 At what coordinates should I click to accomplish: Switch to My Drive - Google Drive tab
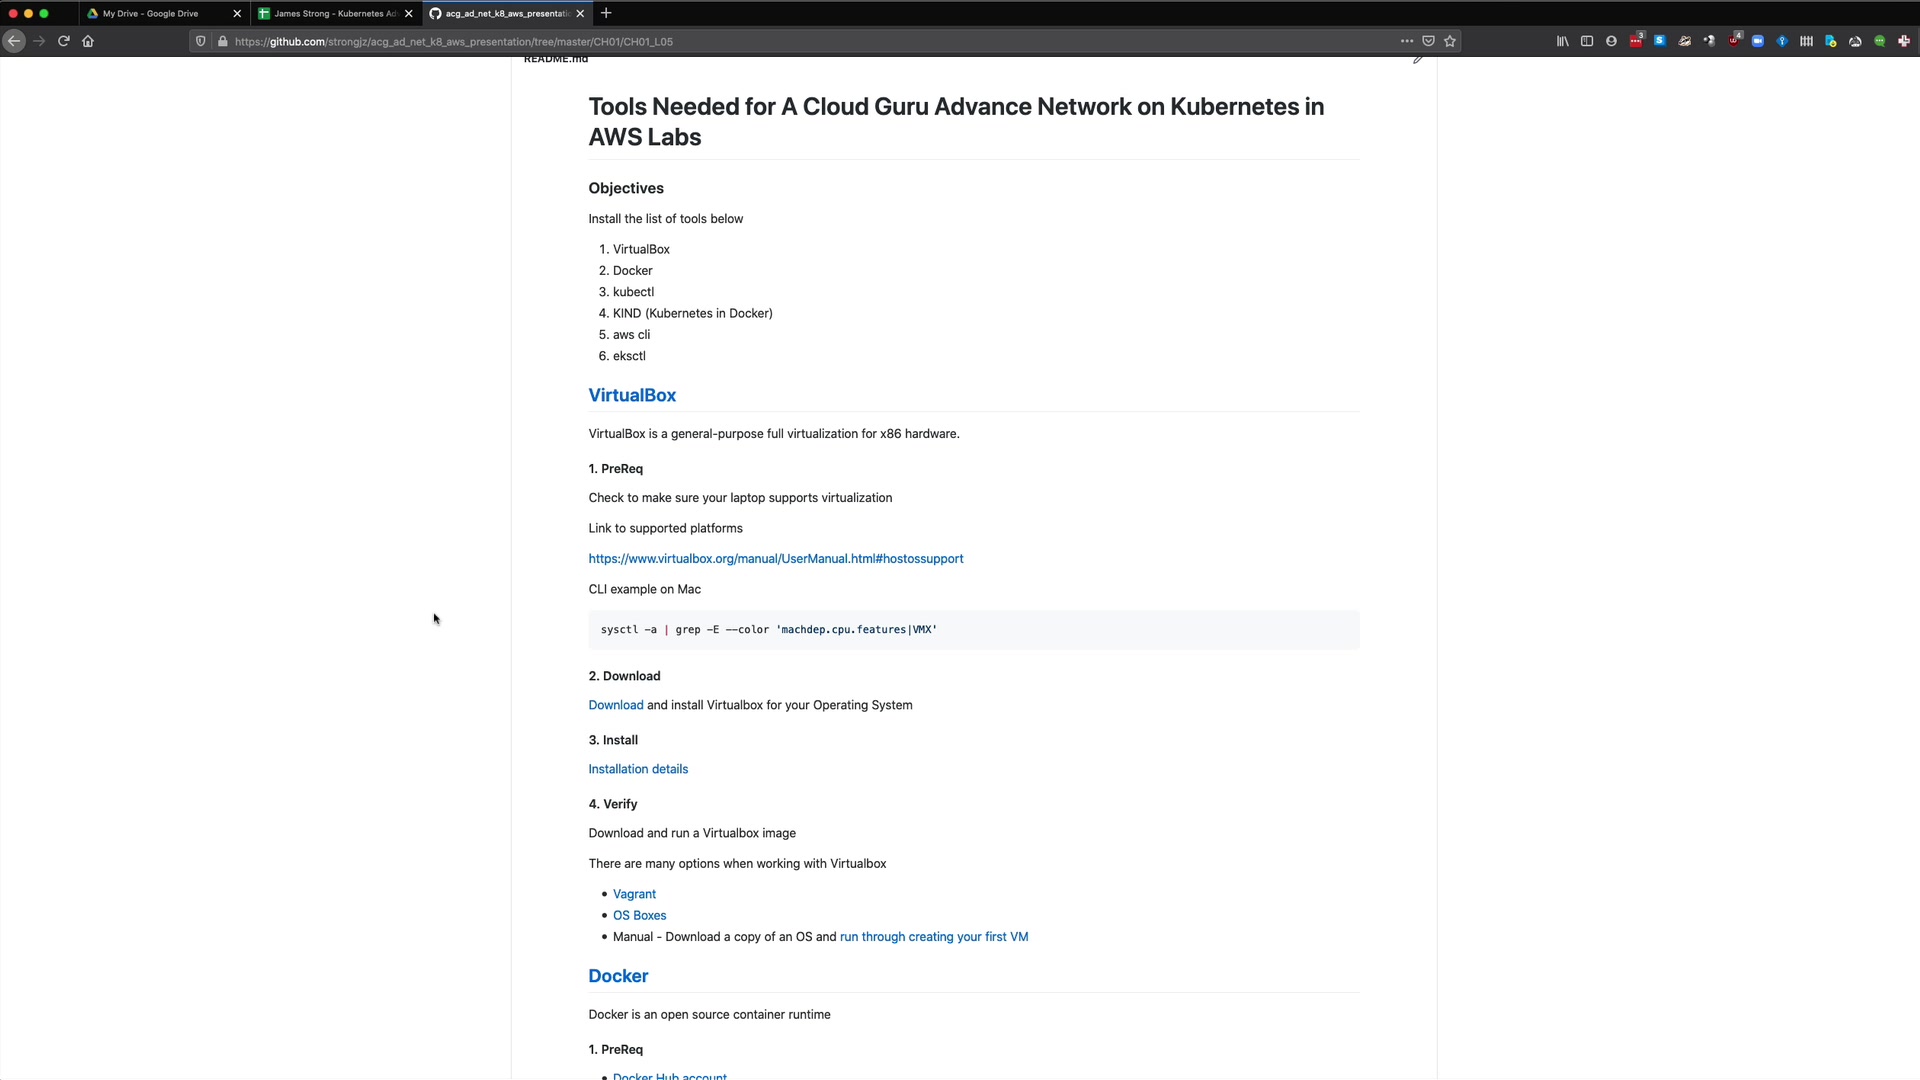[150, 14]
